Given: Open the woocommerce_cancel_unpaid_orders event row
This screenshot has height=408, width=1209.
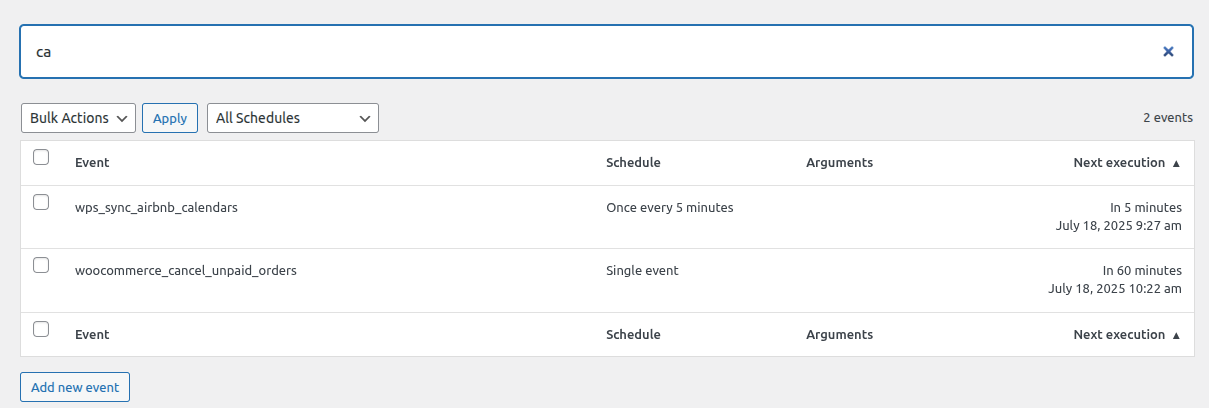Looking at the screenshot, I should click(x=186, y=270).
